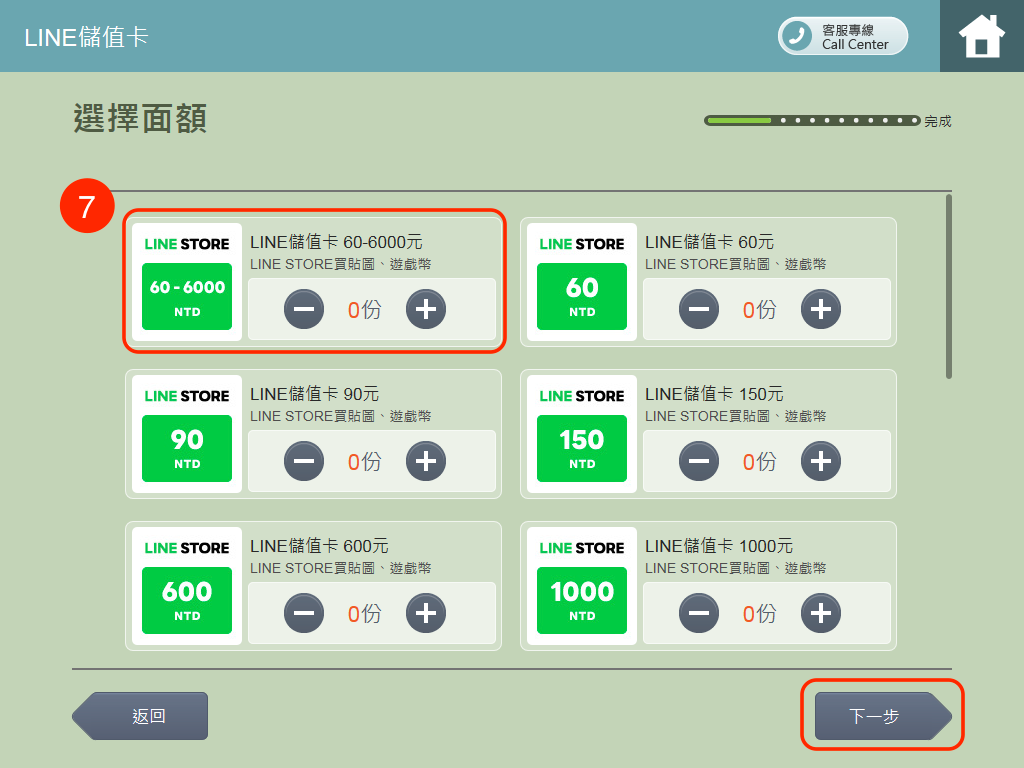The width and height of the screenshot is (1024, 768).
Task: Add one LINE儲值卡 60元 card
Action: 821,309
